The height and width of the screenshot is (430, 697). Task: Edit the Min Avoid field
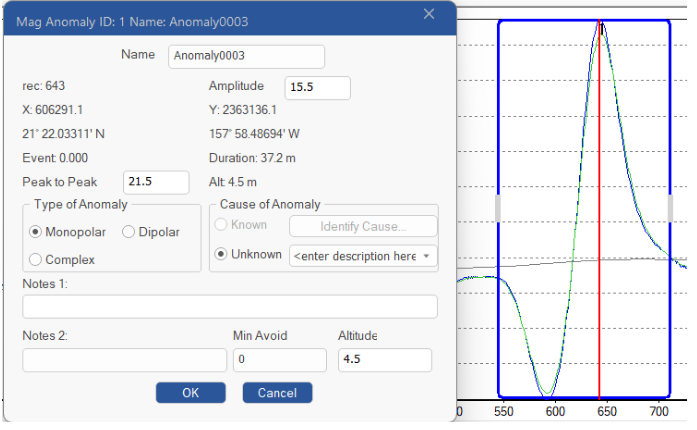coord(280,360)
